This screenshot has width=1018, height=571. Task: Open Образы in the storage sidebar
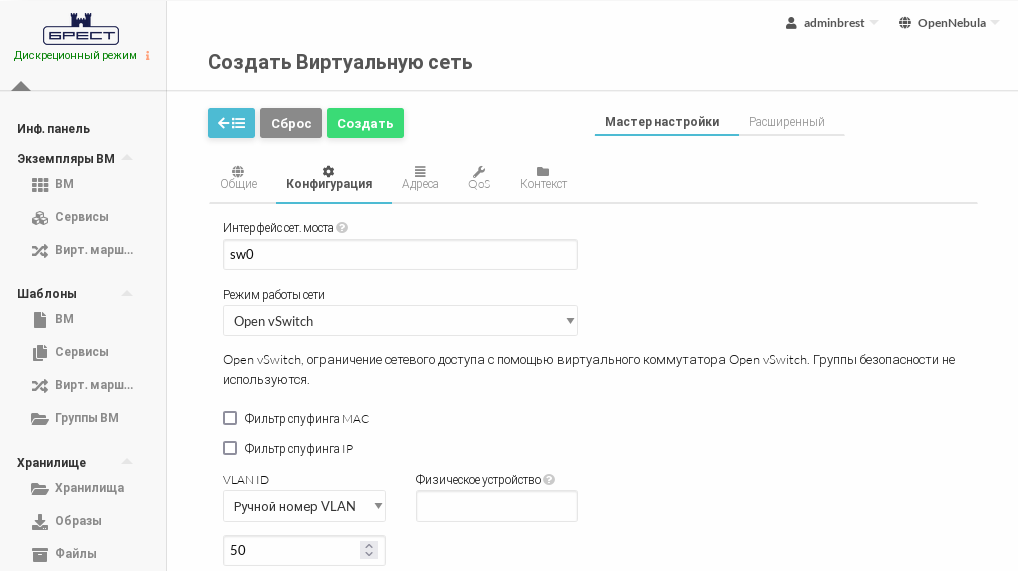coord(78,521)
